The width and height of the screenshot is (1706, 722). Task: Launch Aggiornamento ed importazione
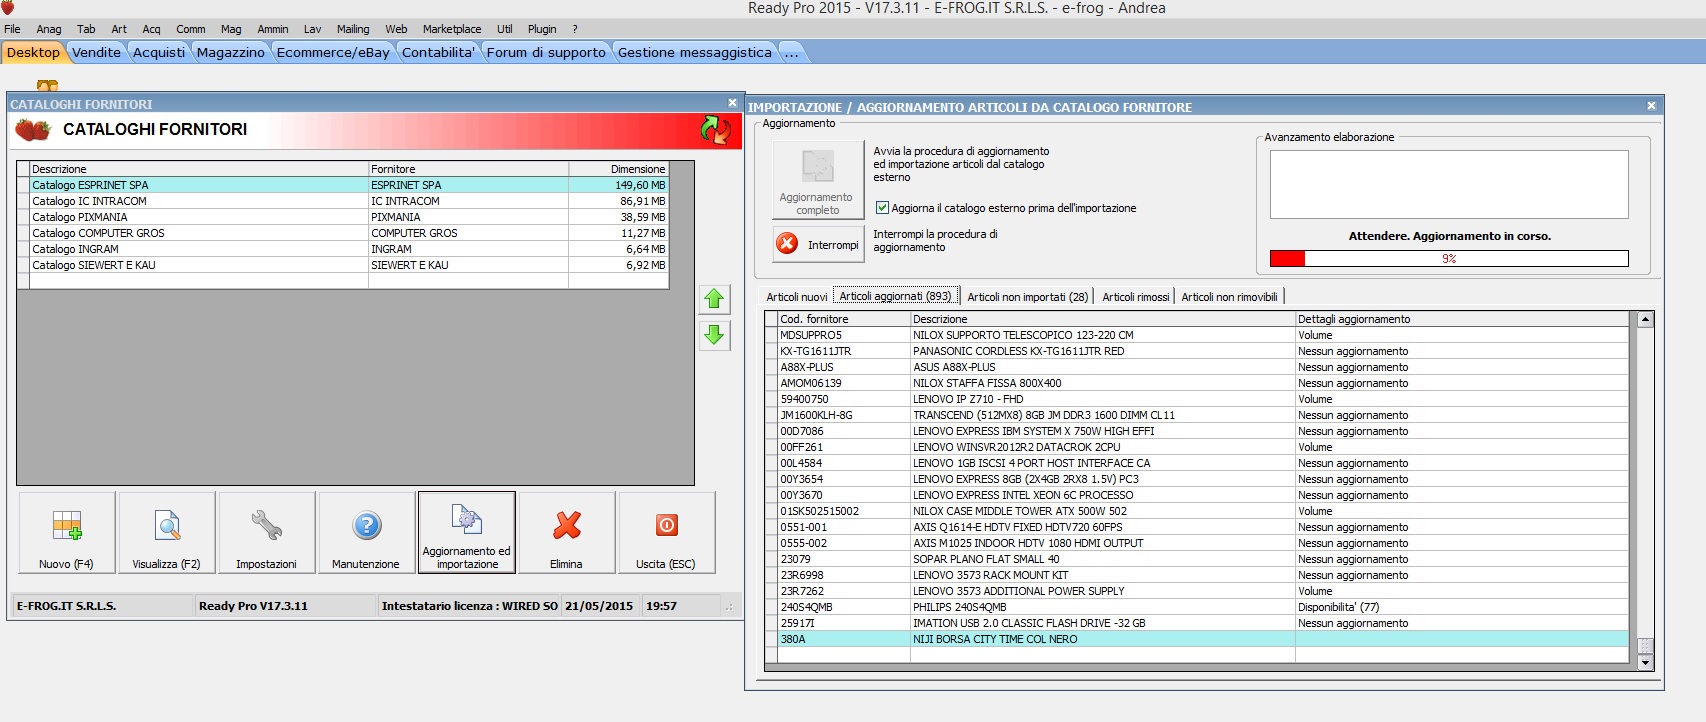(x=467, y=532)
